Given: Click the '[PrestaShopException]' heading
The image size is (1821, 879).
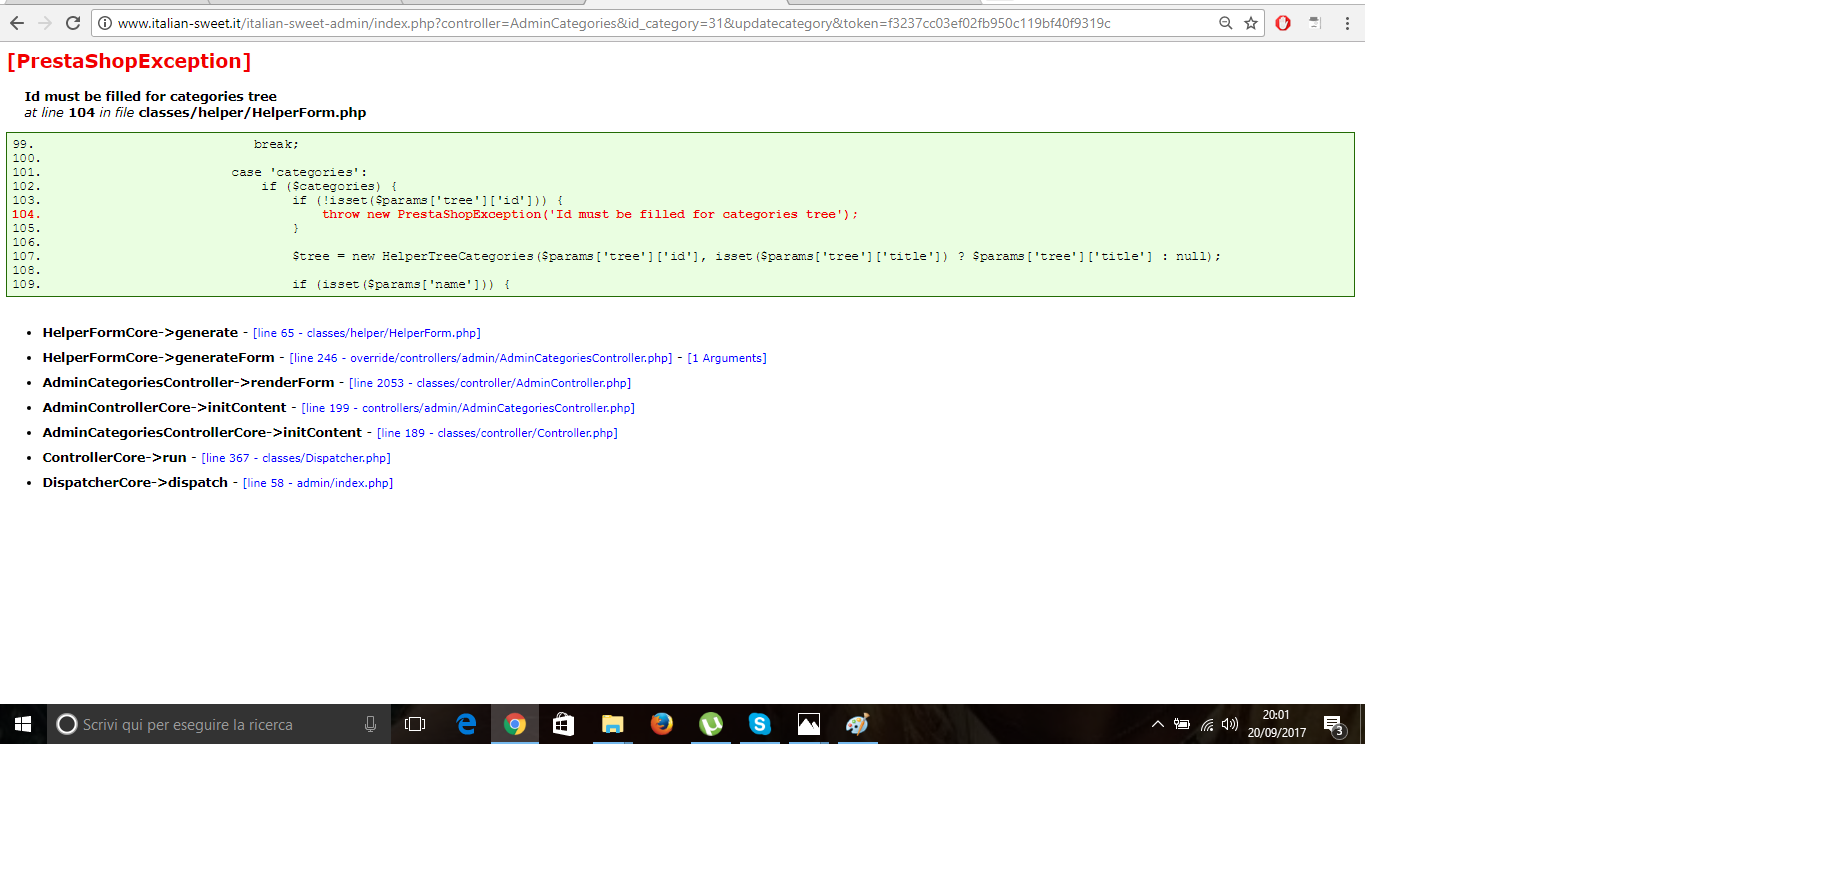Looking at the screenshot, I should point(129,61).
